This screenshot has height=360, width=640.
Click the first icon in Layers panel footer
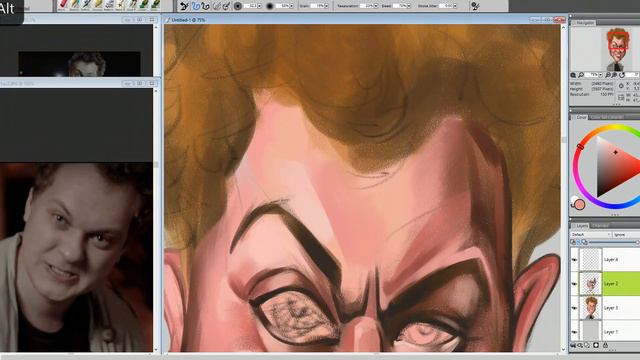pyautogui.click(x=573, y=345)
